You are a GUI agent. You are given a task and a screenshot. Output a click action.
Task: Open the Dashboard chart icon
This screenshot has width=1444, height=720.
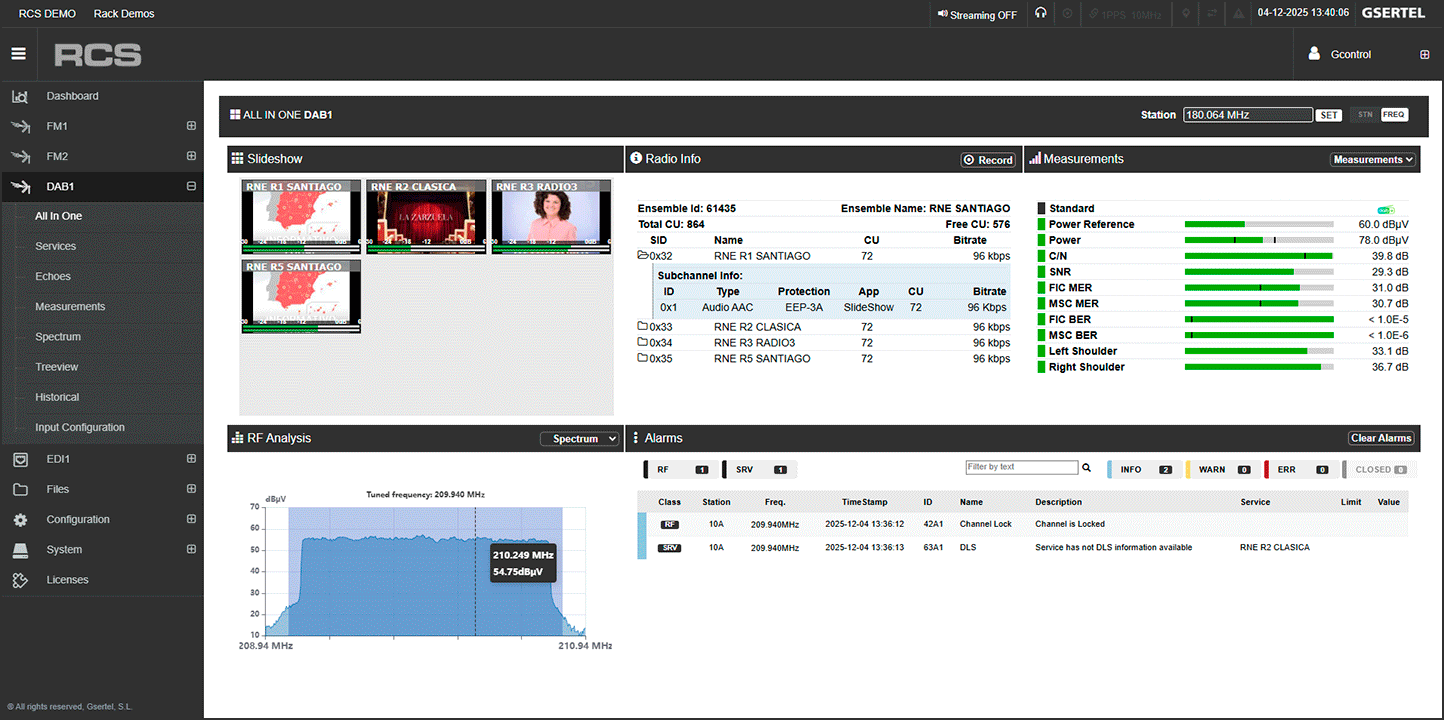tap(19, 97)
